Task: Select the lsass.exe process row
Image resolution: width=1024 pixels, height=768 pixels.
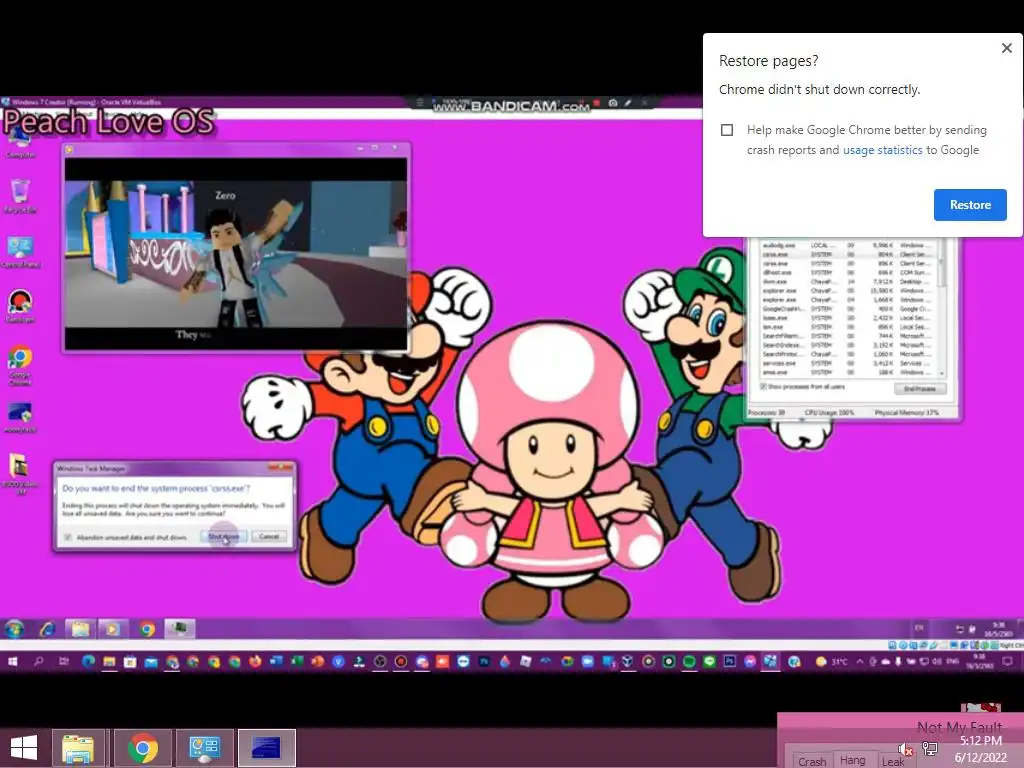Action: [x=848, y=318]
